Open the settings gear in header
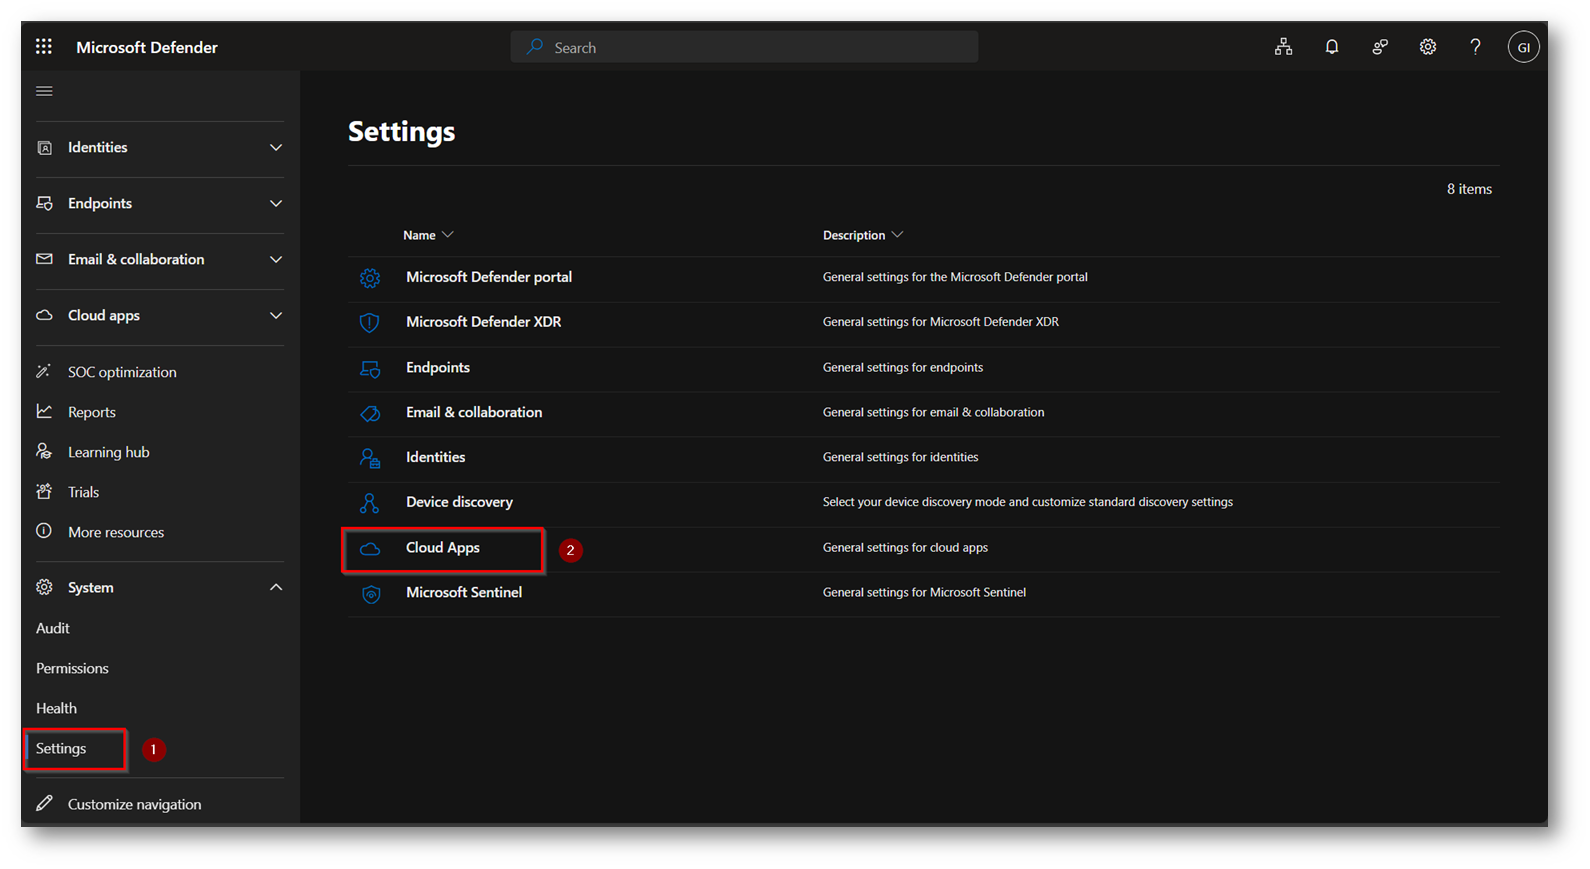1590x869 pixels. pyautogui.click(x=1427, y=47)
